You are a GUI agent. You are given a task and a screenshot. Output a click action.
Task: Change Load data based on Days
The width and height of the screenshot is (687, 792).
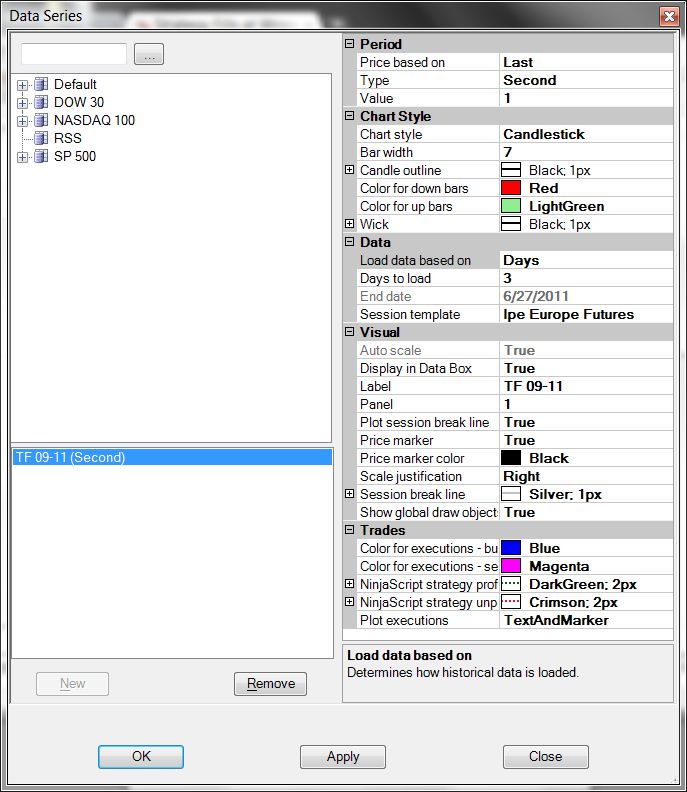pyautogui.click(x=586, y=260)
